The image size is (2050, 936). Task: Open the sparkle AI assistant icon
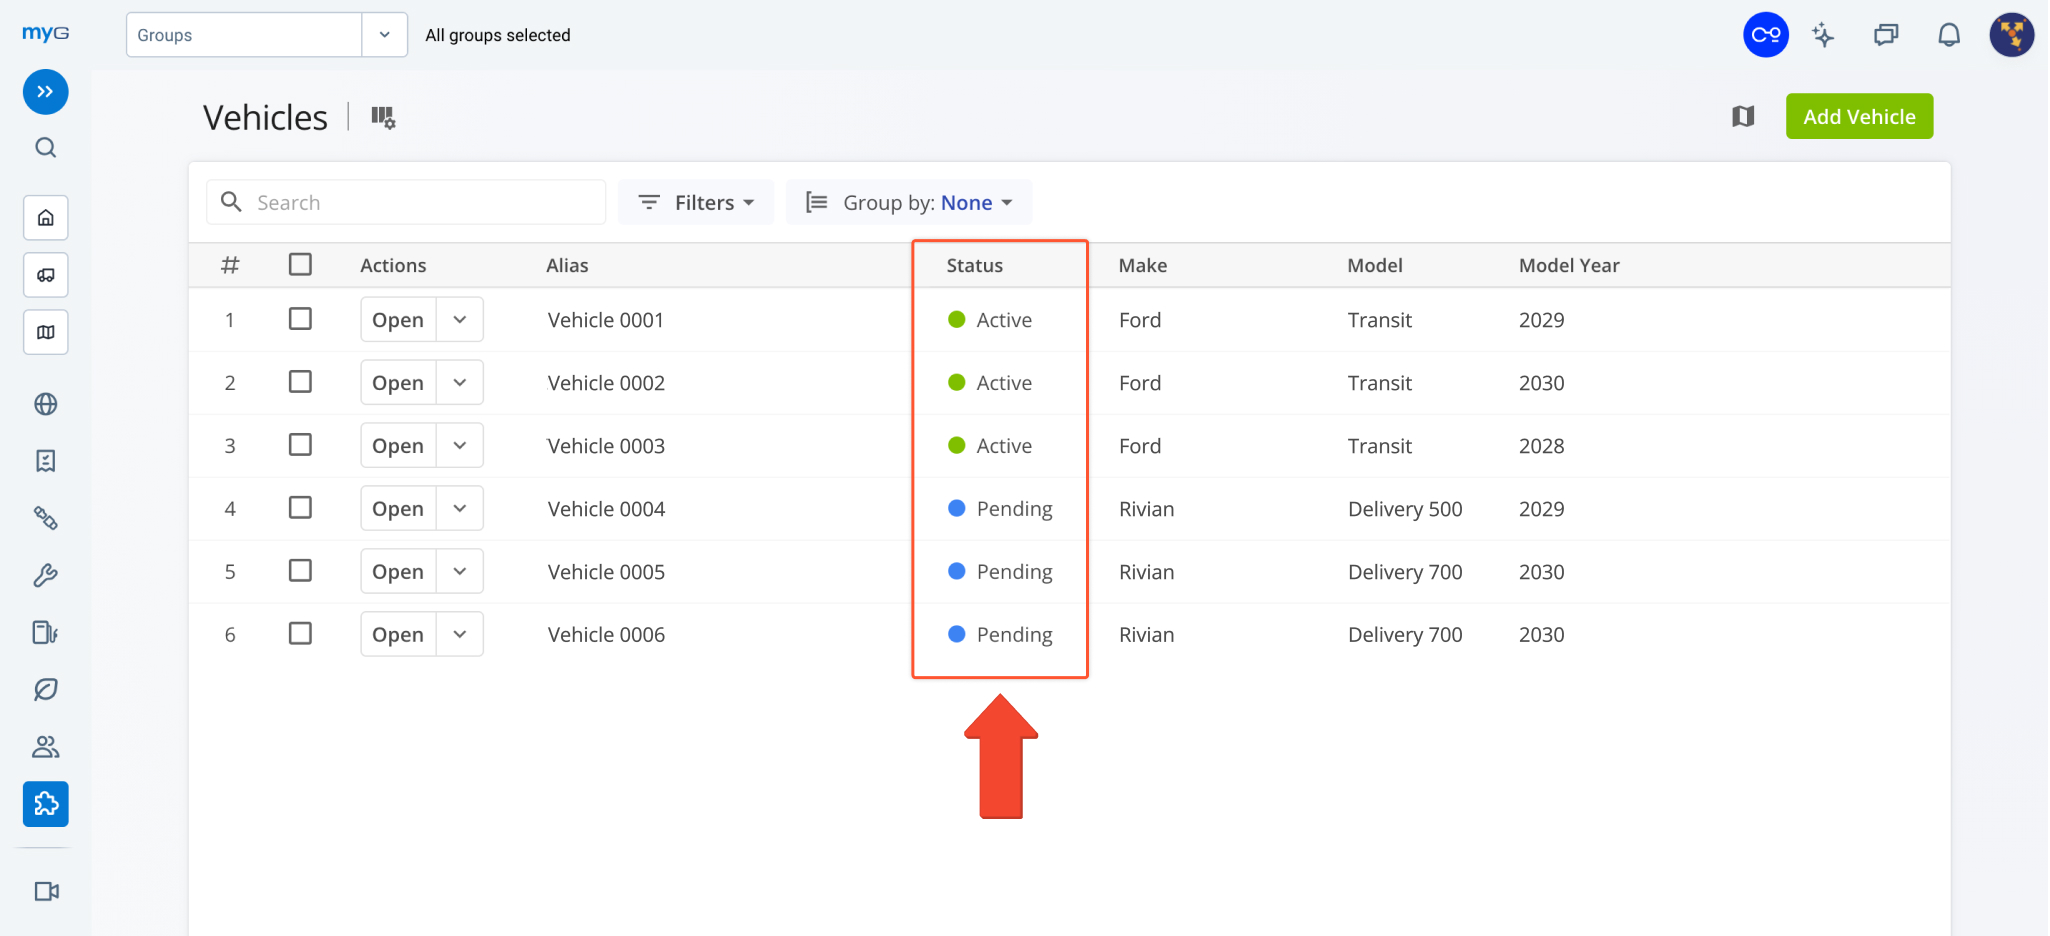pyautogui.click(x=1823, y=36)
